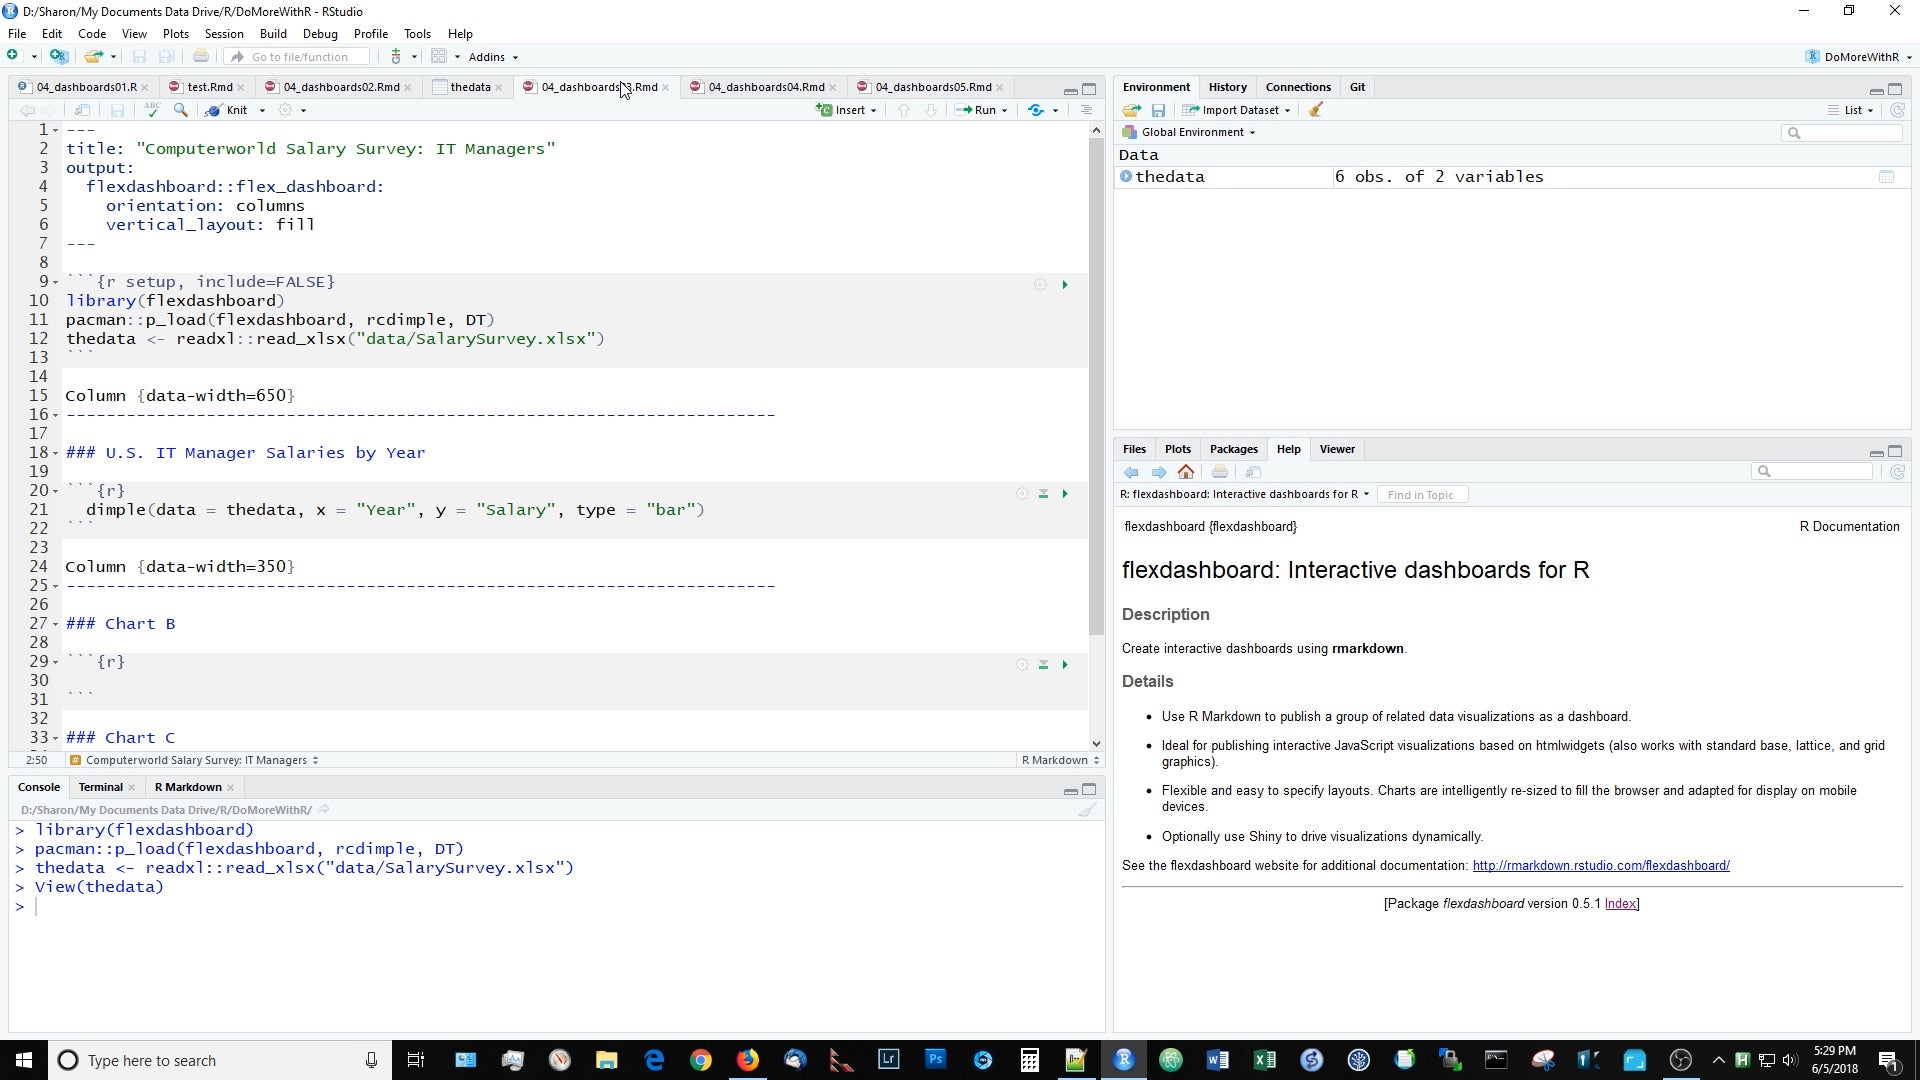Open the rmarkdown flexdashboard website link
This screenshot has width=1920, height=1080.
1601,866
